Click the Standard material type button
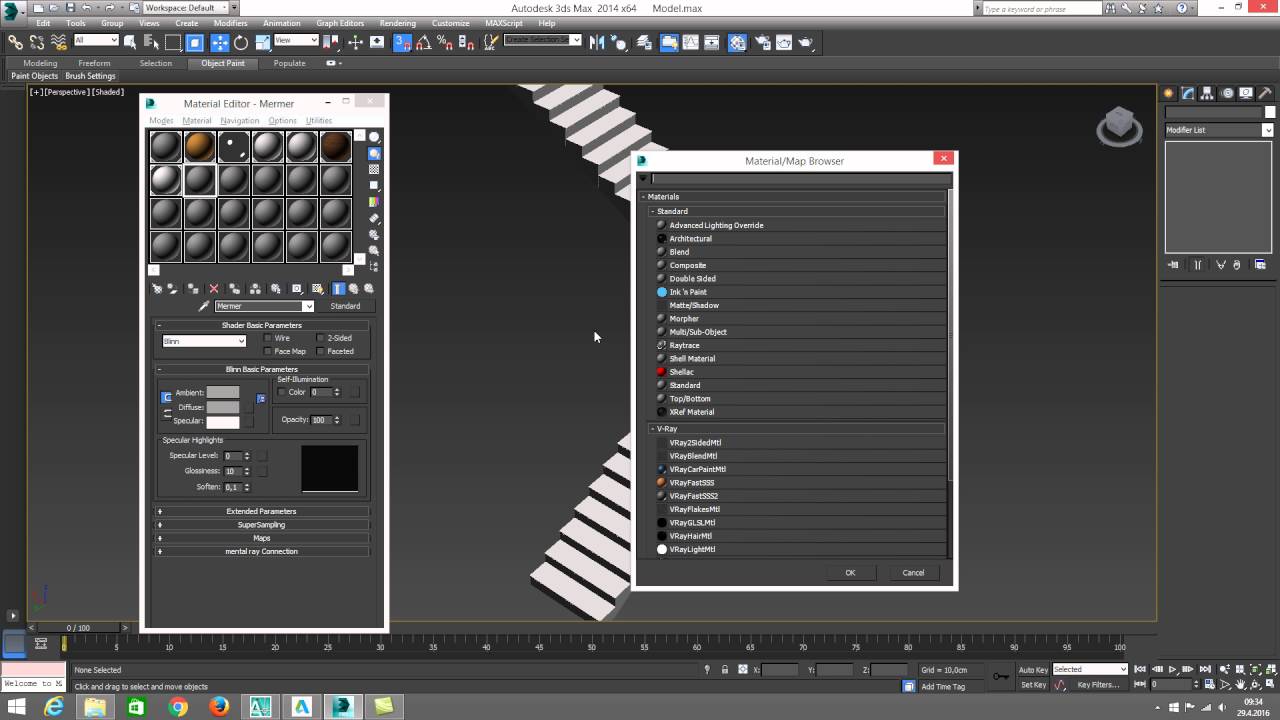 pos(345,306)
